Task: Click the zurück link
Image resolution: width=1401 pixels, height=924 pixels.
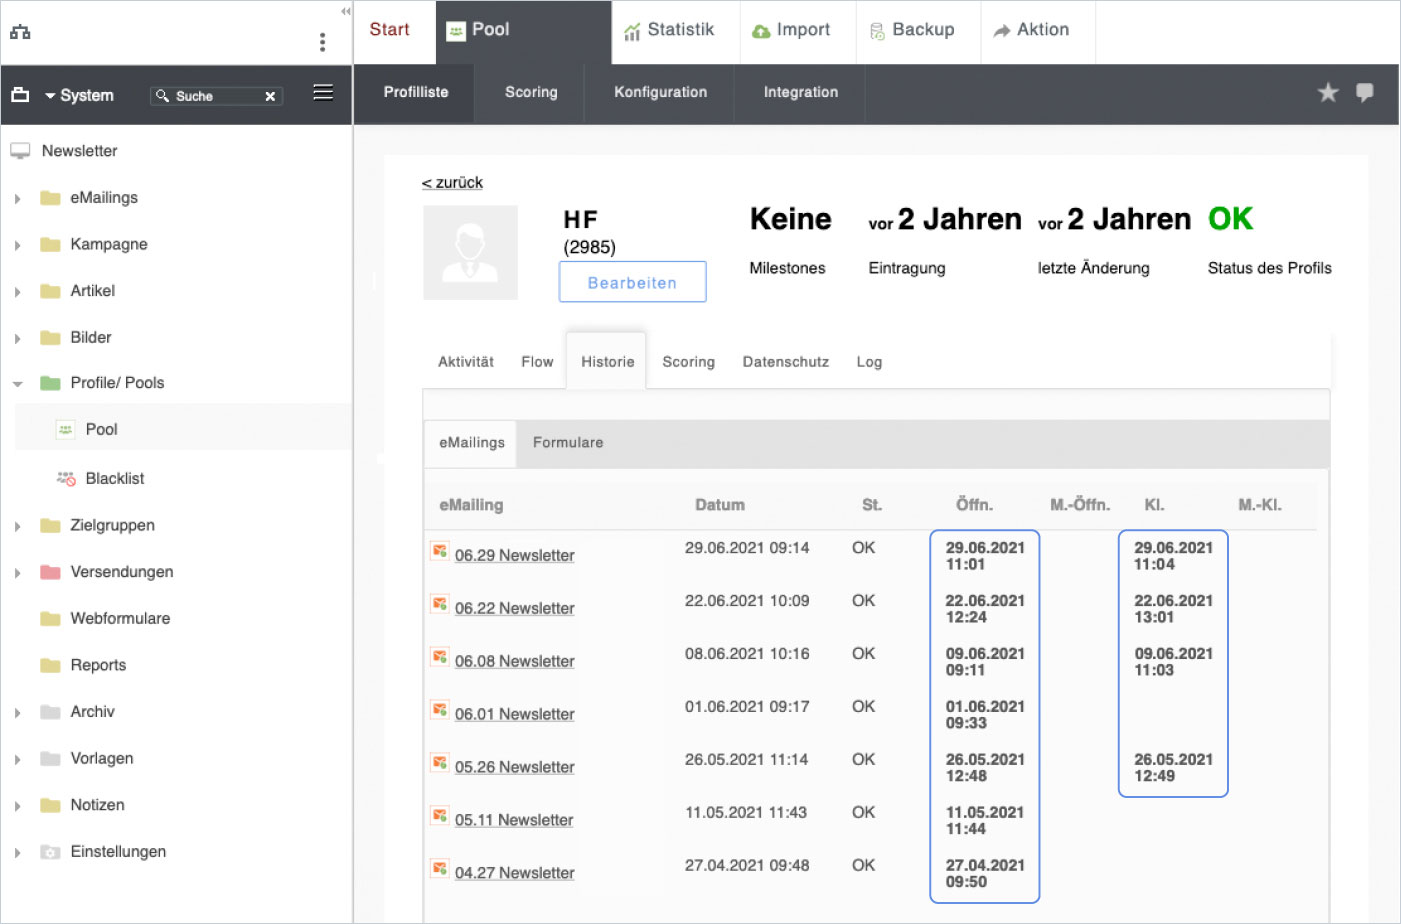Action: 452,183
